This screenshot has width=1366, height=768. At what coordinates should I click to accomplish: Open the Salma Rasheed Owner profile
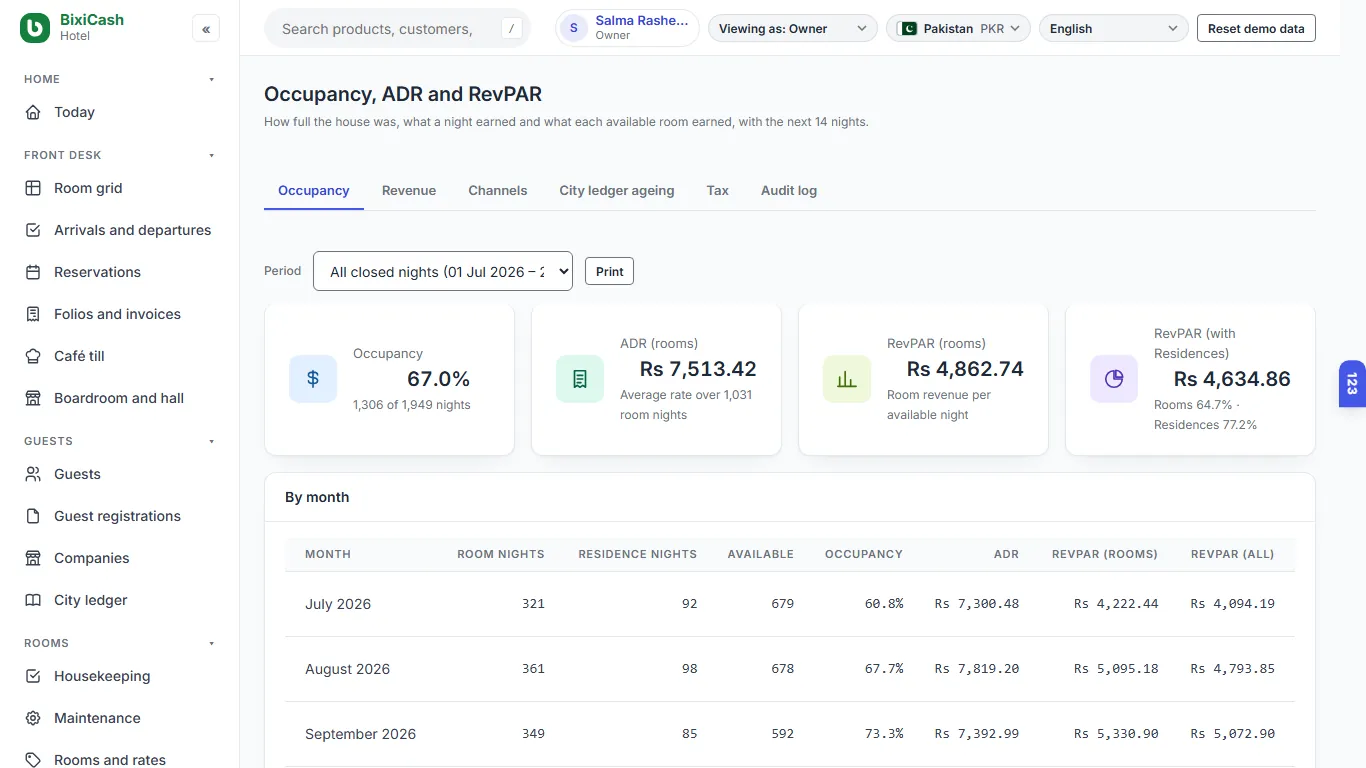pyautogui.click(x=627, y=28)
